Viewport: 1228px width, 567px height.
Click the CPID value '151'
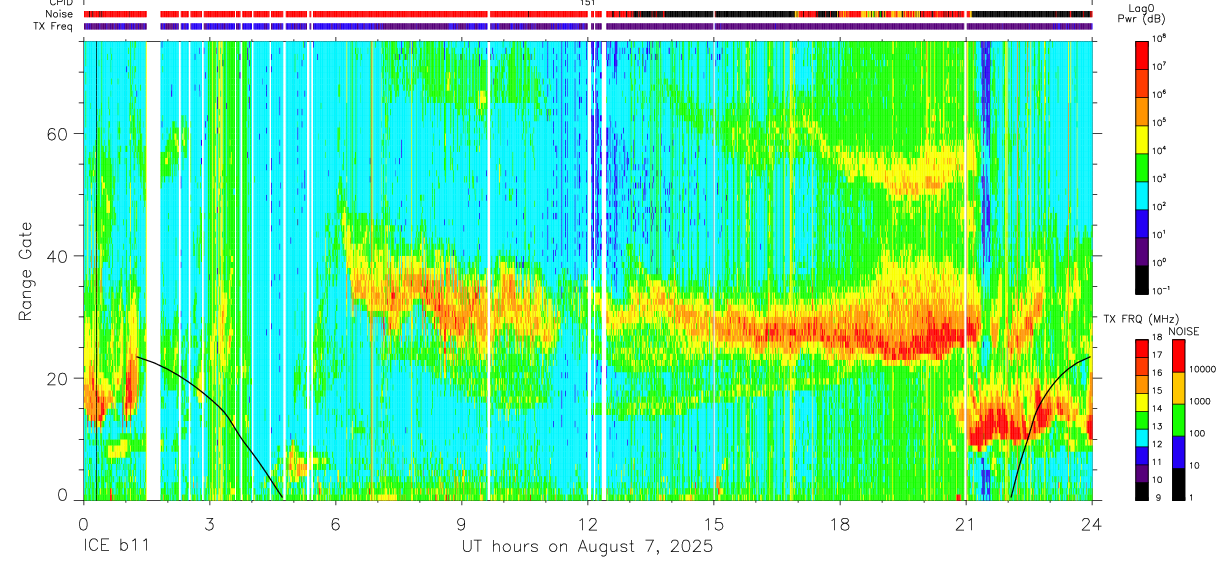(587, 3)
